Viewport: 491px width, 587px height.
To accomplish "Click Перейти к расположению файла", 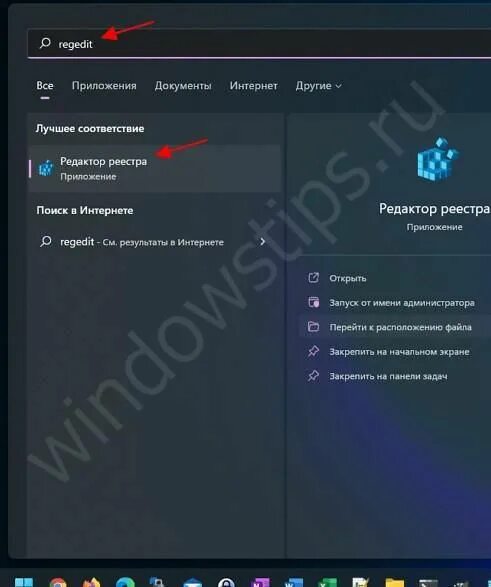I will point(400,327).
